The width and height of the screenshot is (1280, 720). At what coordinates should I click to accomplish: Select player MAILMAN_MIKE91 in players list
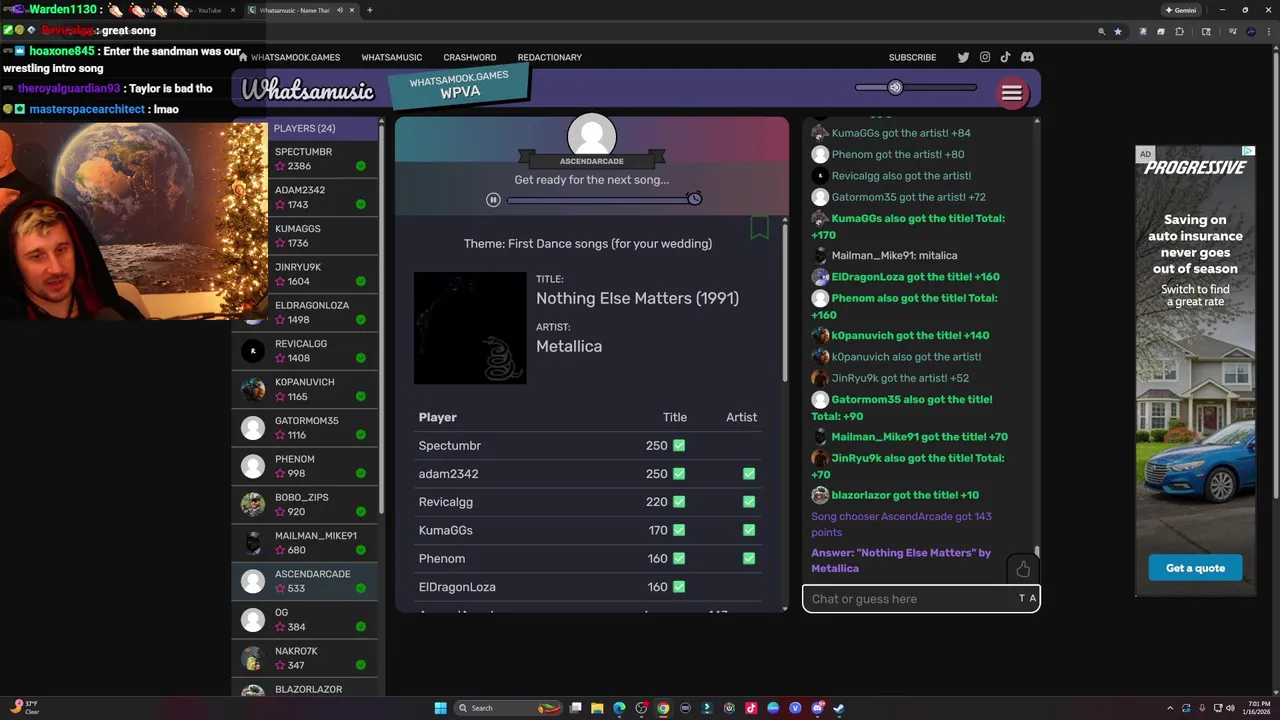point(305,543)
